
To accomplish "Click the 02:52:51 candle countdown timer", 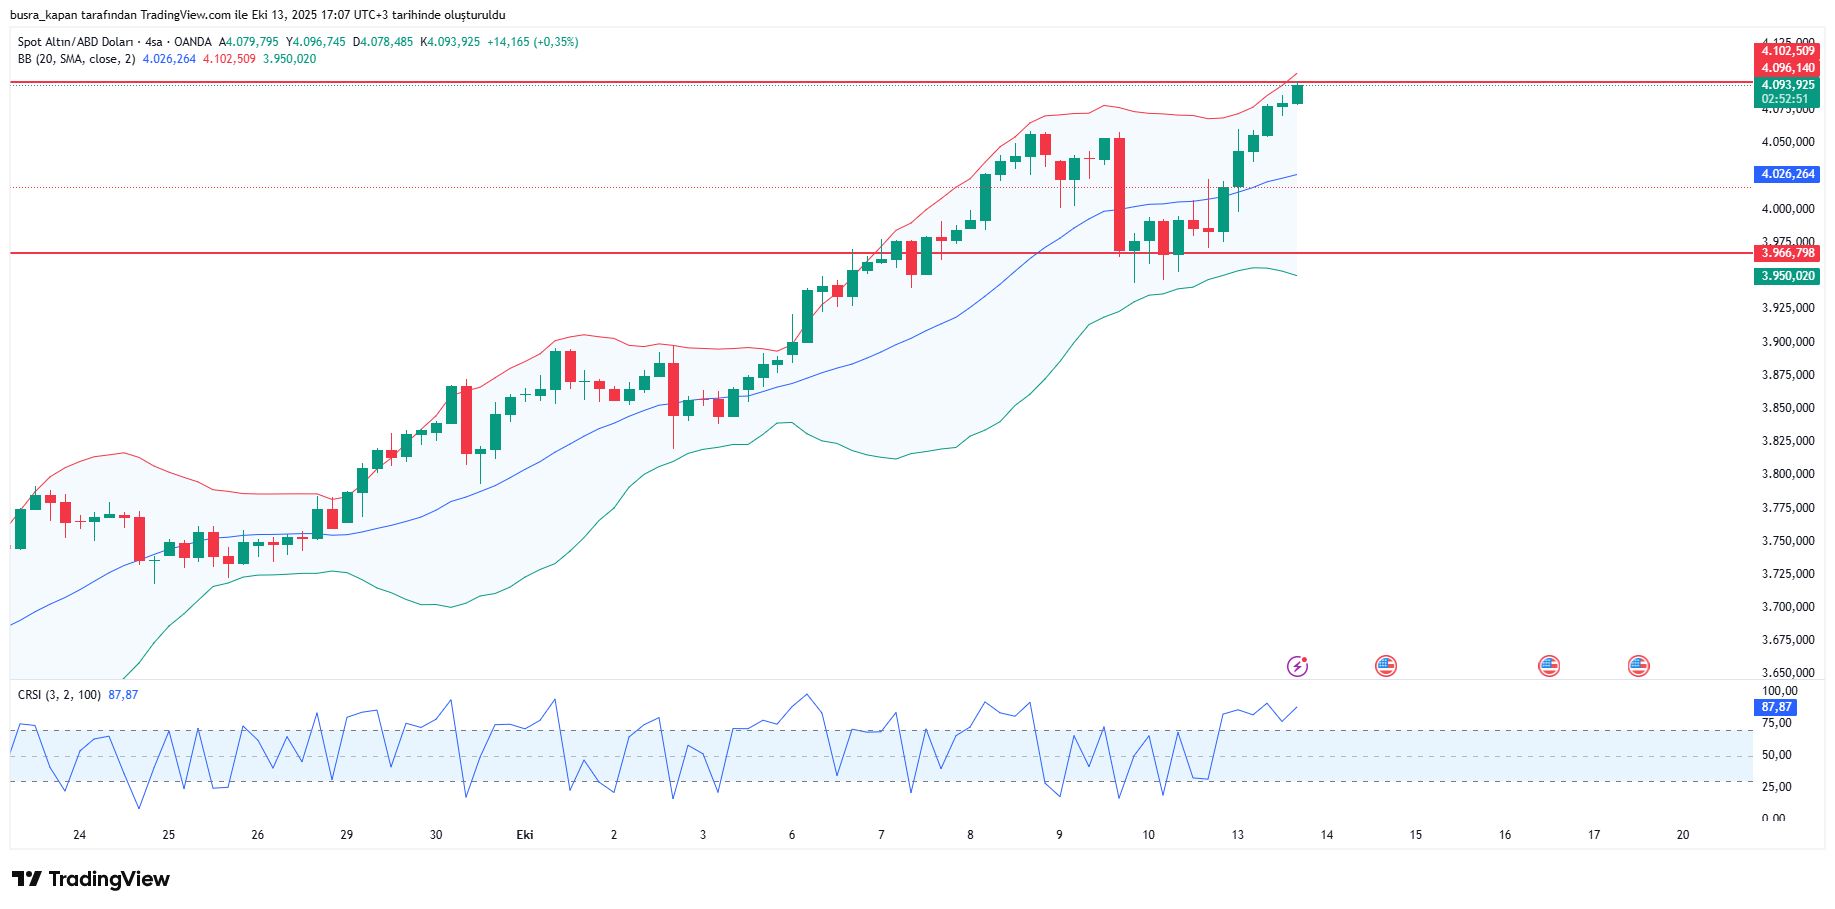I will [1785, 99].
